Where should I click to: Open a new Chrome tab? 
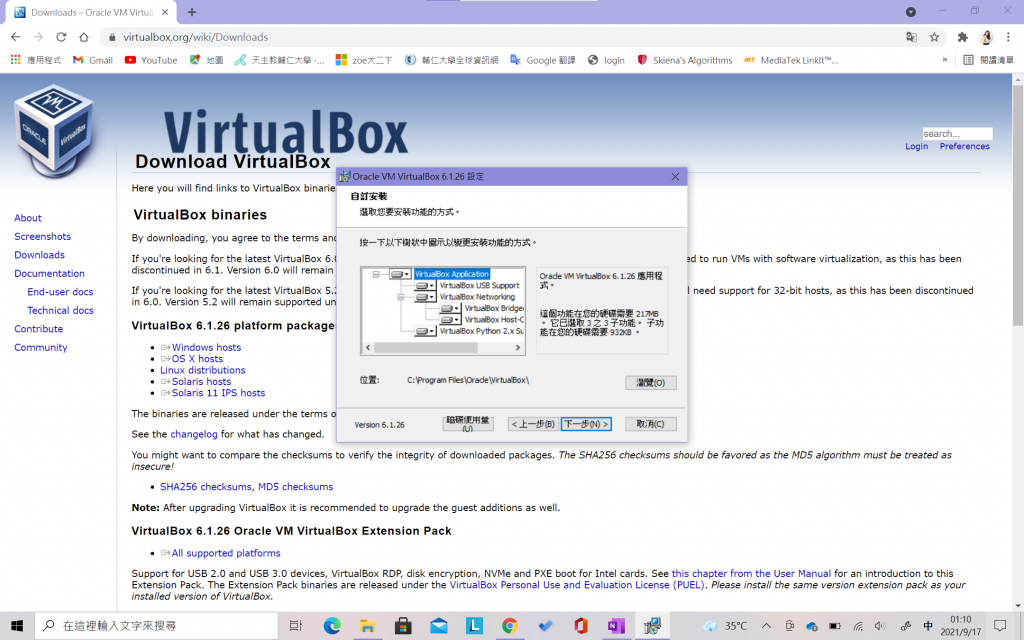point(192,12)
